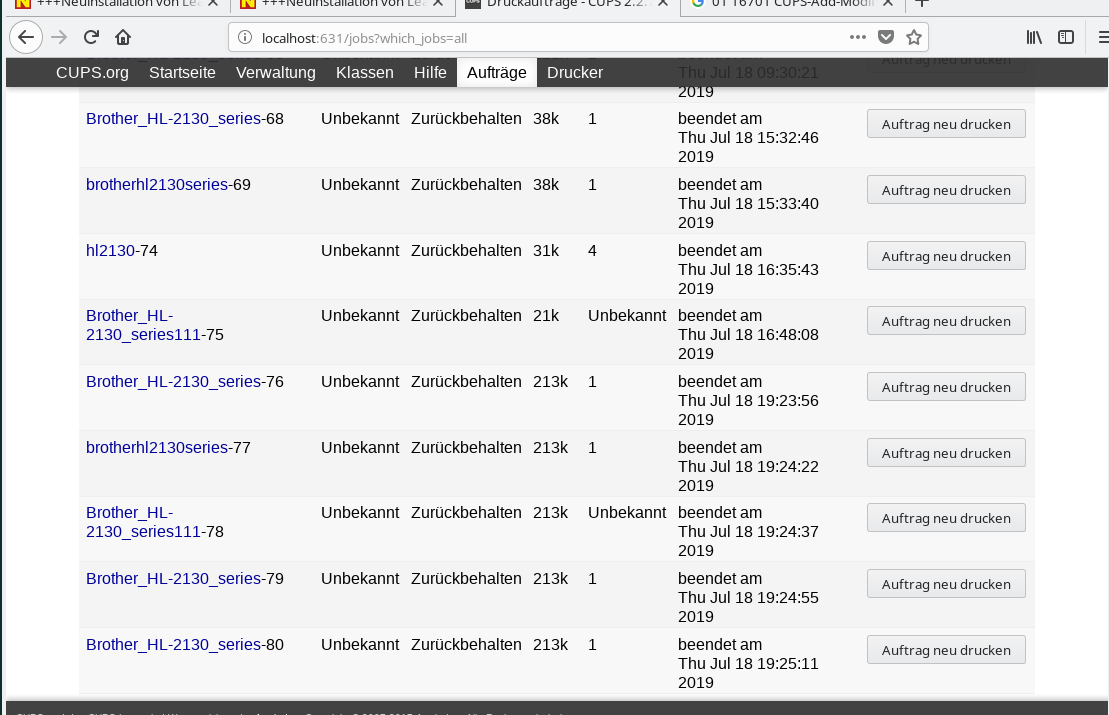Open the Klassen section
Viewport: 1109px width, 715px height.
click(x=365, y=73)
